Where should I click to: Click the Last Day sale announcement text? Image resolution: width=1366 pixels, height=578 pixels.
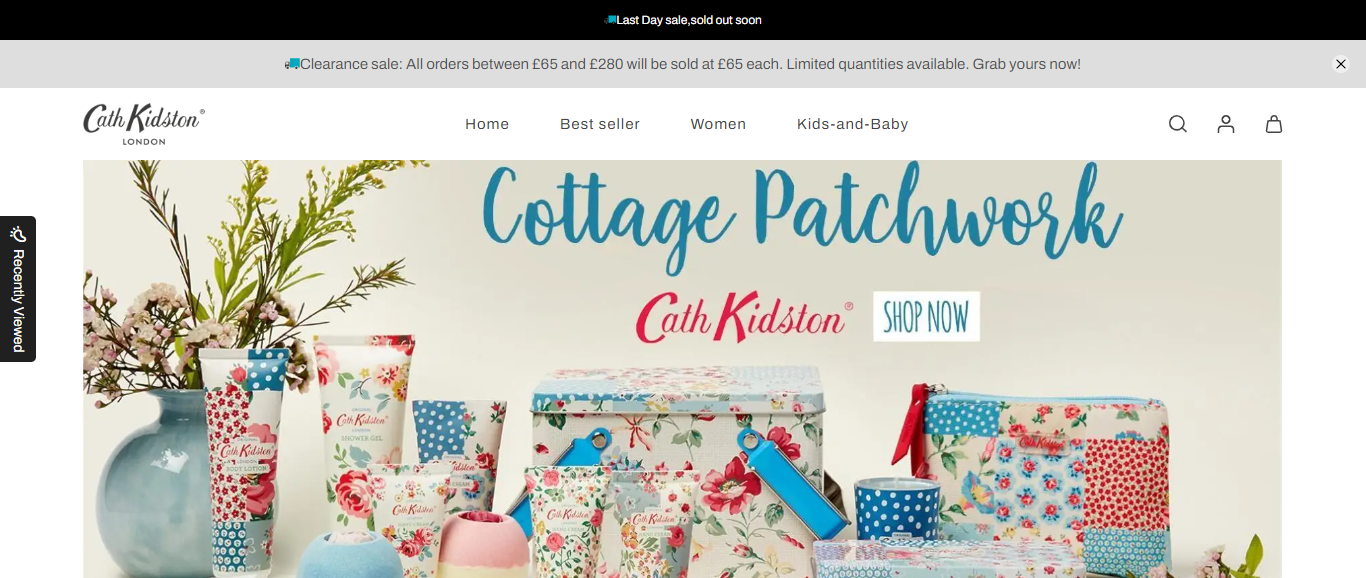click(689, 20)
